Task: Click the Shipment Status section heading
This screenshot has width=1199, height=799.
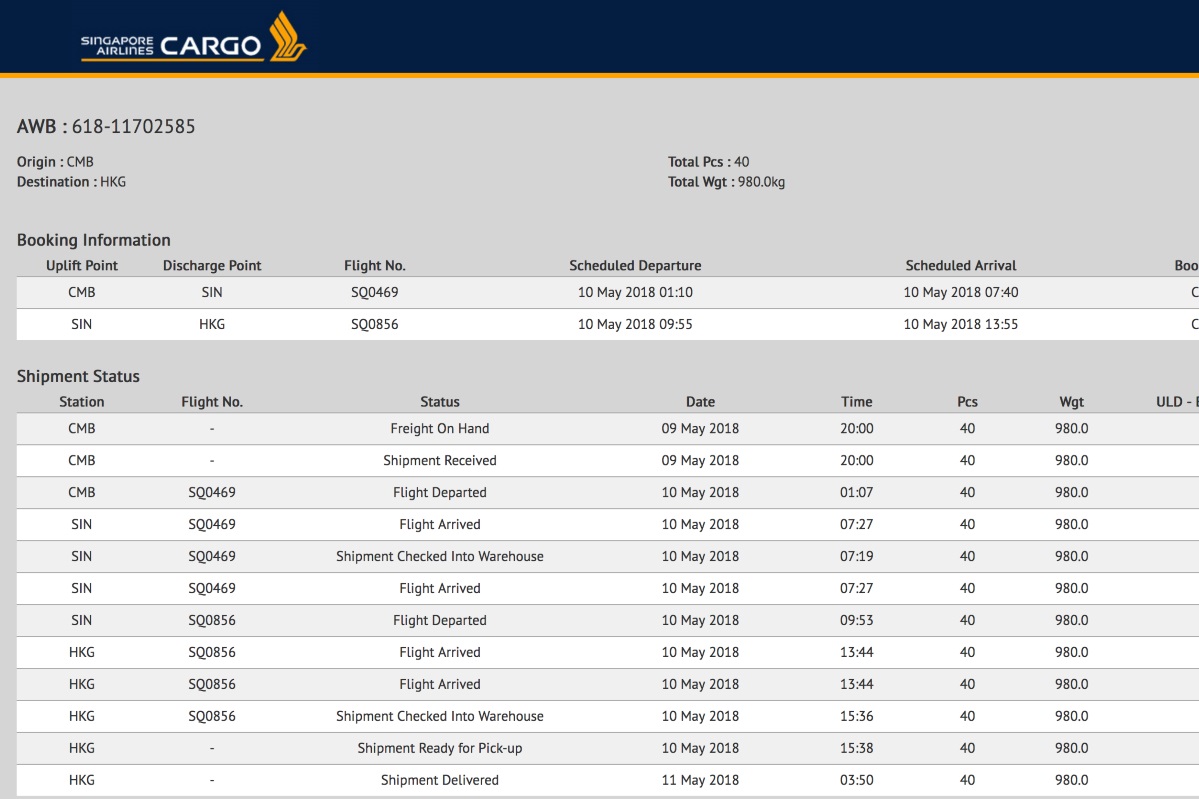Action: tap(78, 377)
